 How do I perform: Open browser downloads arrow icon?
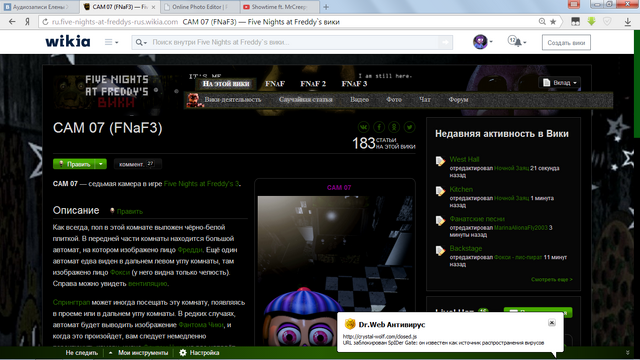pyautogui.click(x=628, y=22)
